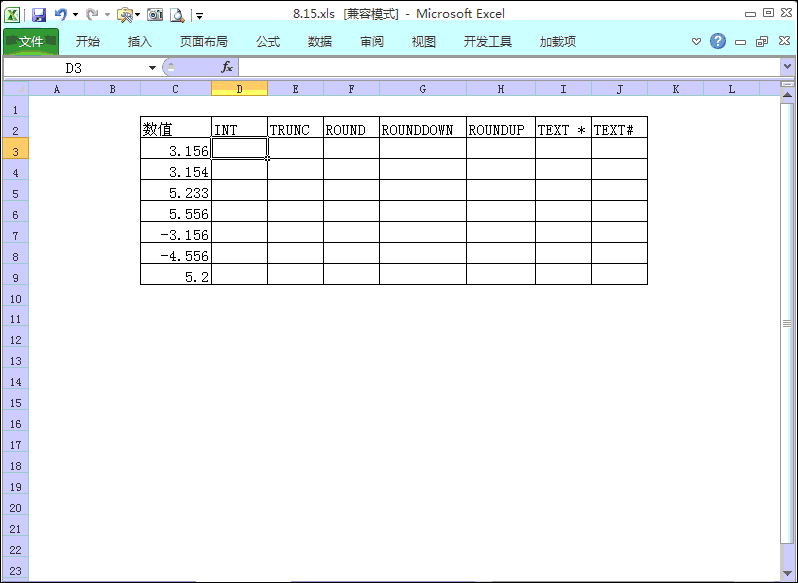The height and width of the screenshot is (583, 798).
Task: Select the cell containing 5.2
Action: (x=176, y=274)
